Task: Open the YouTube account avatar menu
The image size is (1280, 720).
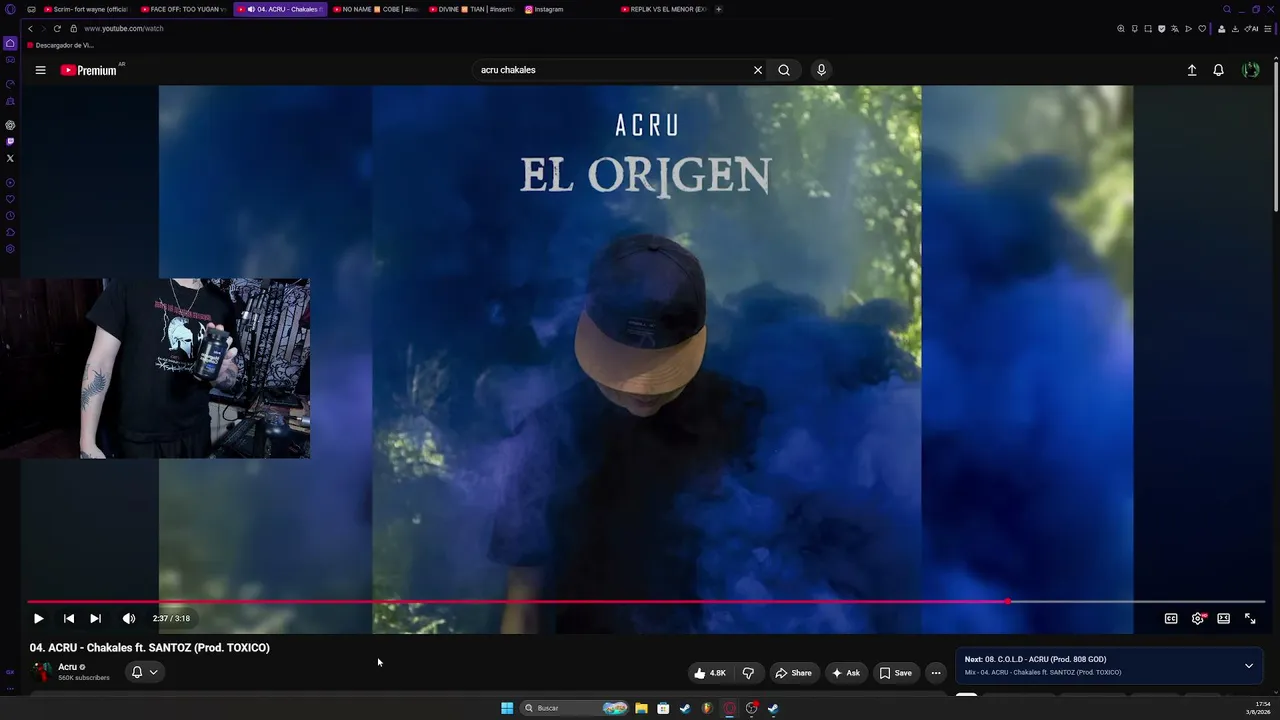Action: (1250, 70)
